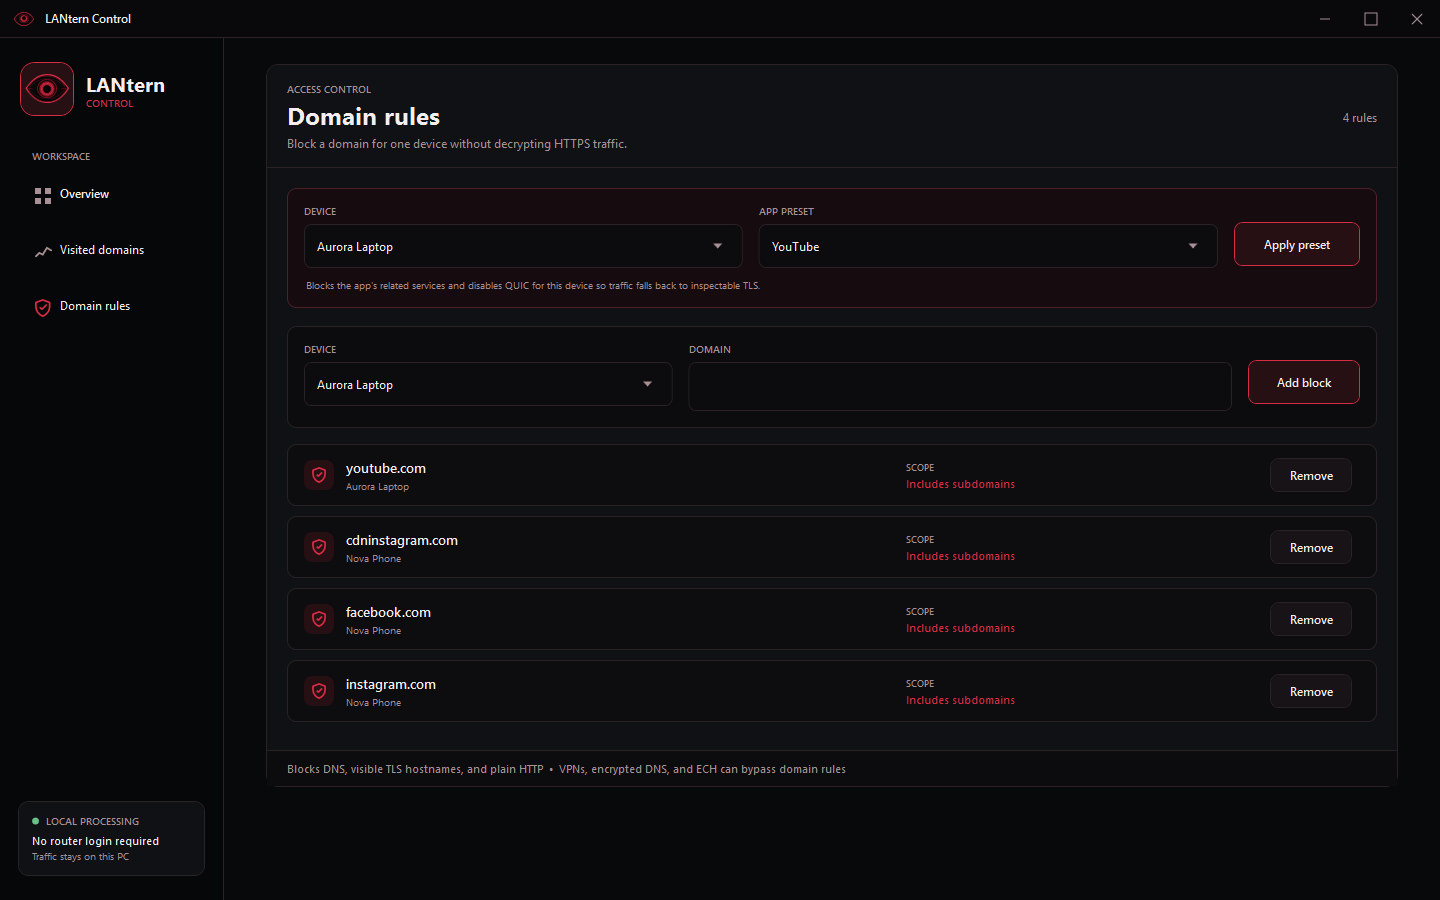Open the Device dropdown beside the Domain field
This screenshot has width=1440, height=900.
[488, 384]
